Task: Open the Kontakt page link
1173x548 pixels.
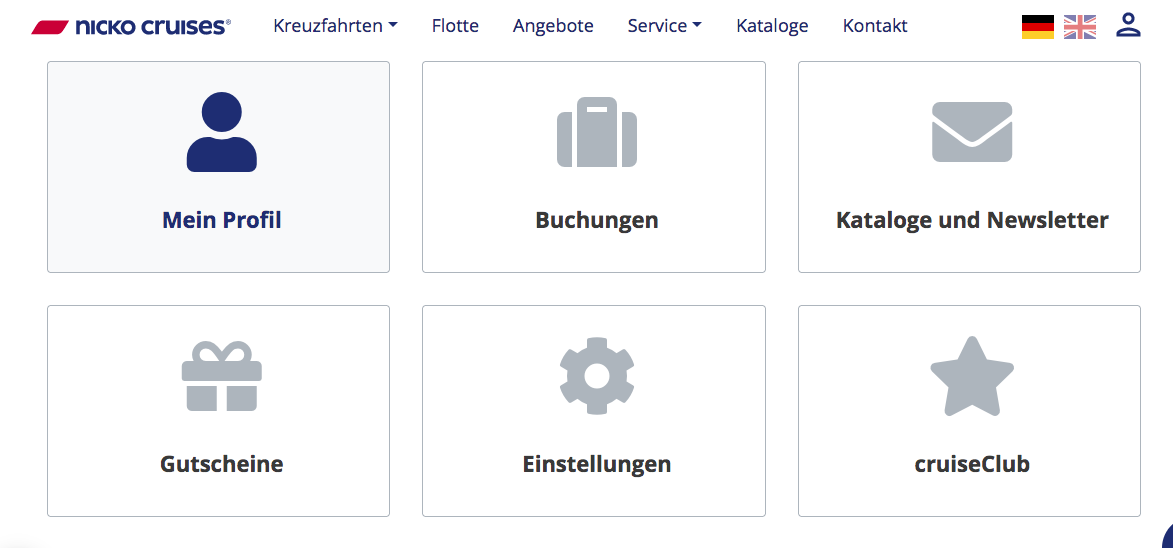Action: [875, 26]
